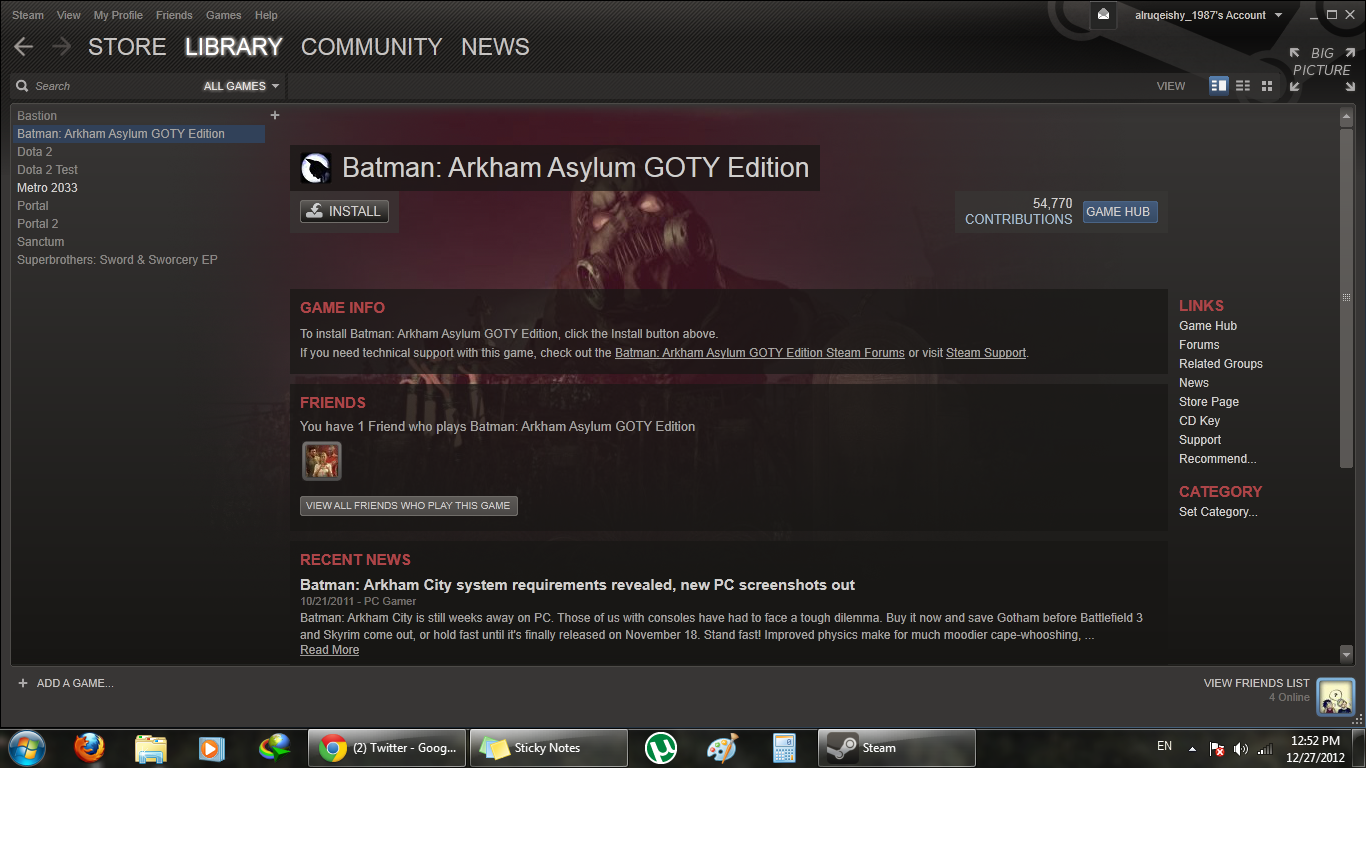
Task: Switch library to list view
Action: tap(1243, 86)
